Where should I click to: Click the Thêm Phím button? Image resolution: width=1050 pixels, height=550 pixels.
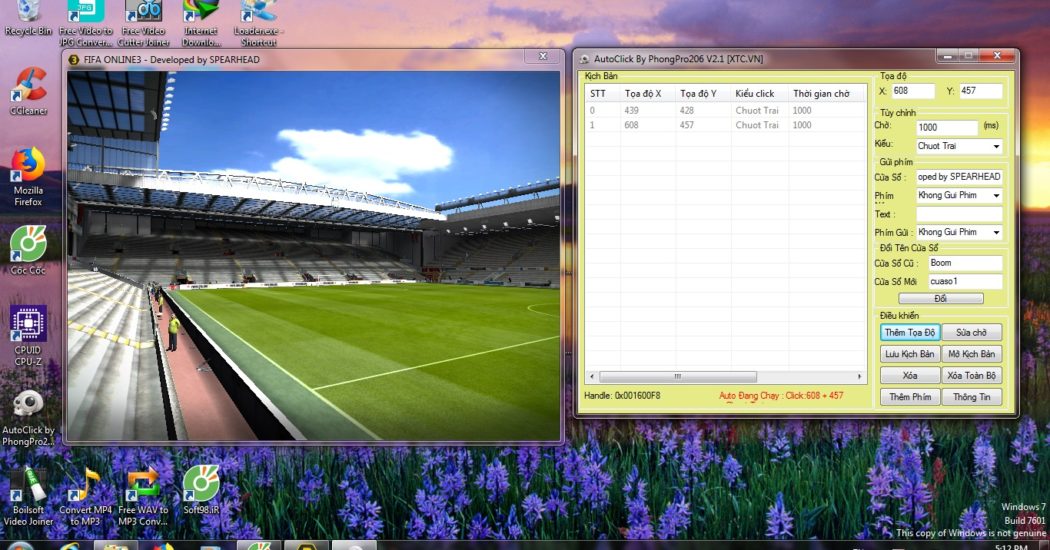[x=910, y=397]
